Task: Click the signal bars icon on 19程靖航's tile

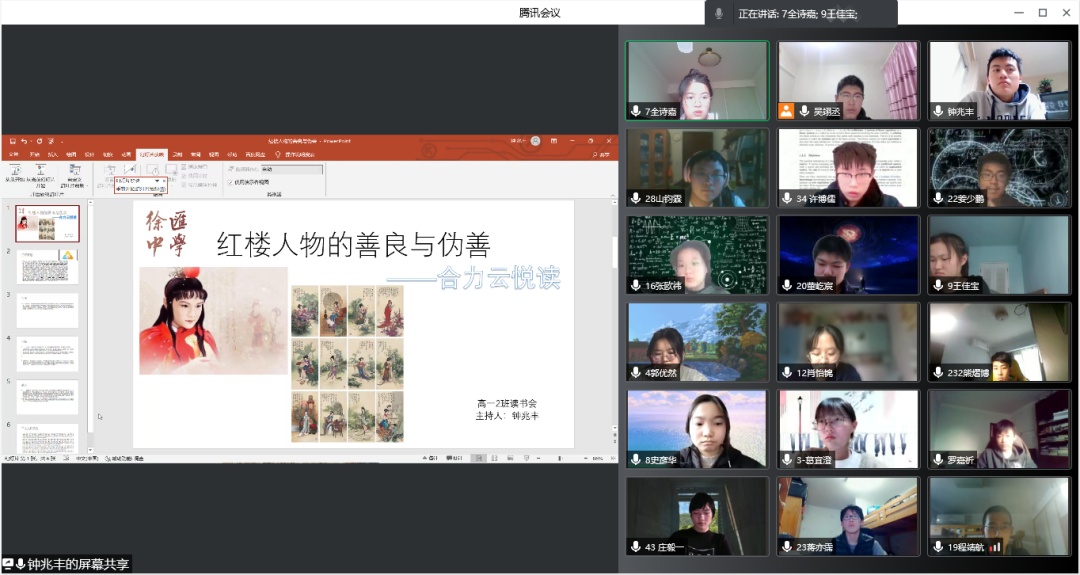Action: point(996,547)
